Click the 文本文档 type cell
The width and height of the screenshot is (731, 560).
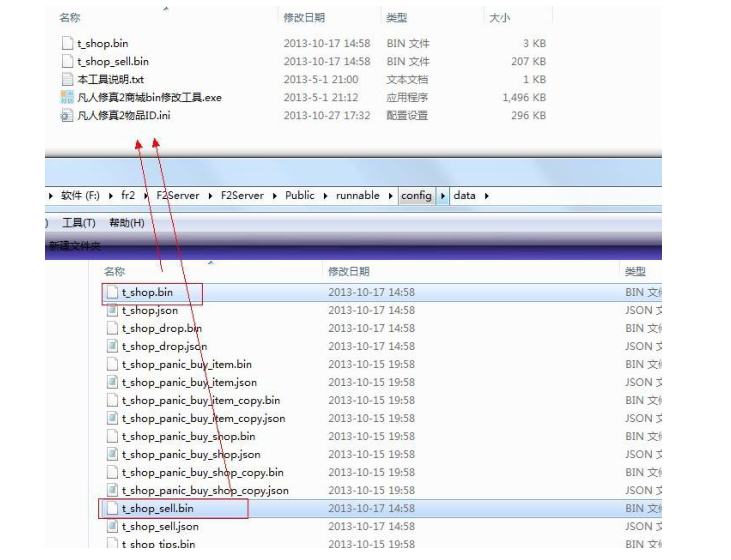(407, 79)
